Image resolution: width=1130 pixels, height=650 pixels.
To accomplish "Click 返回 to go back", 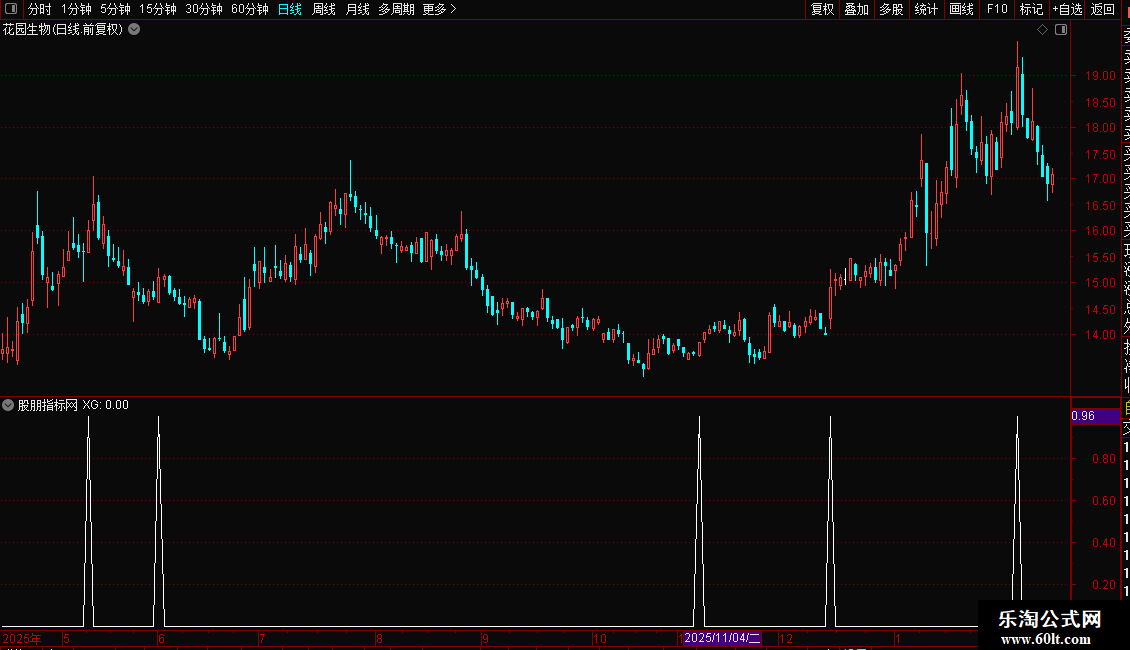I will point(1103,9).
